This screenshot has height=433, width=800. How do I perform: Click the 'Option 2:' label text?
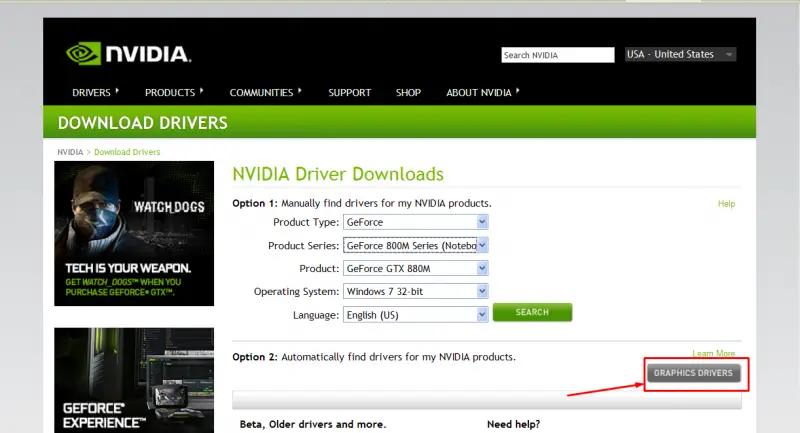[255, 357]
